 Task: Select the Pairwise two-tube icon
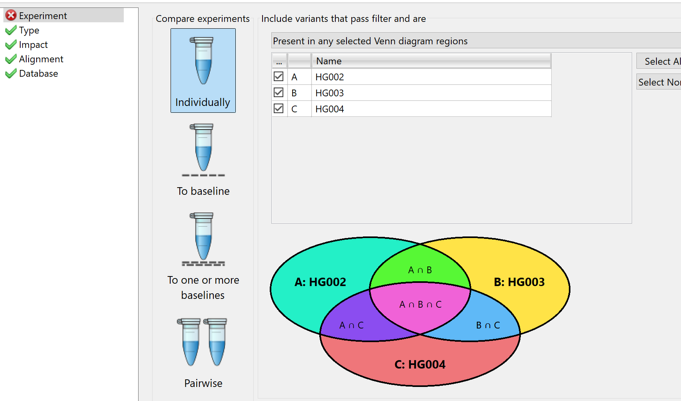pyautogui.click(x=202, y=342)
